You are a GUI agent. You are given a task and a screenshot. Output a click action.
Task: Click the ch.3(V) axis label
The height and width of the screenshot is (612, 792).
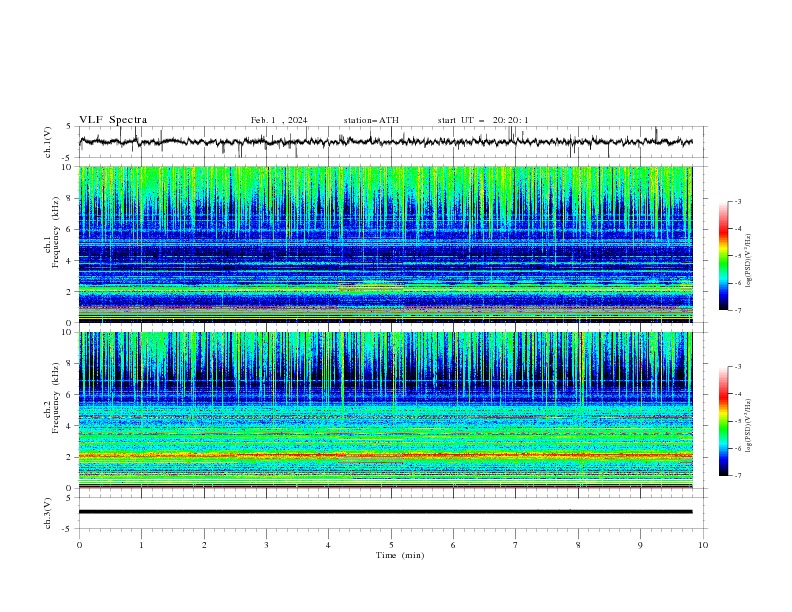pos(48,513)
